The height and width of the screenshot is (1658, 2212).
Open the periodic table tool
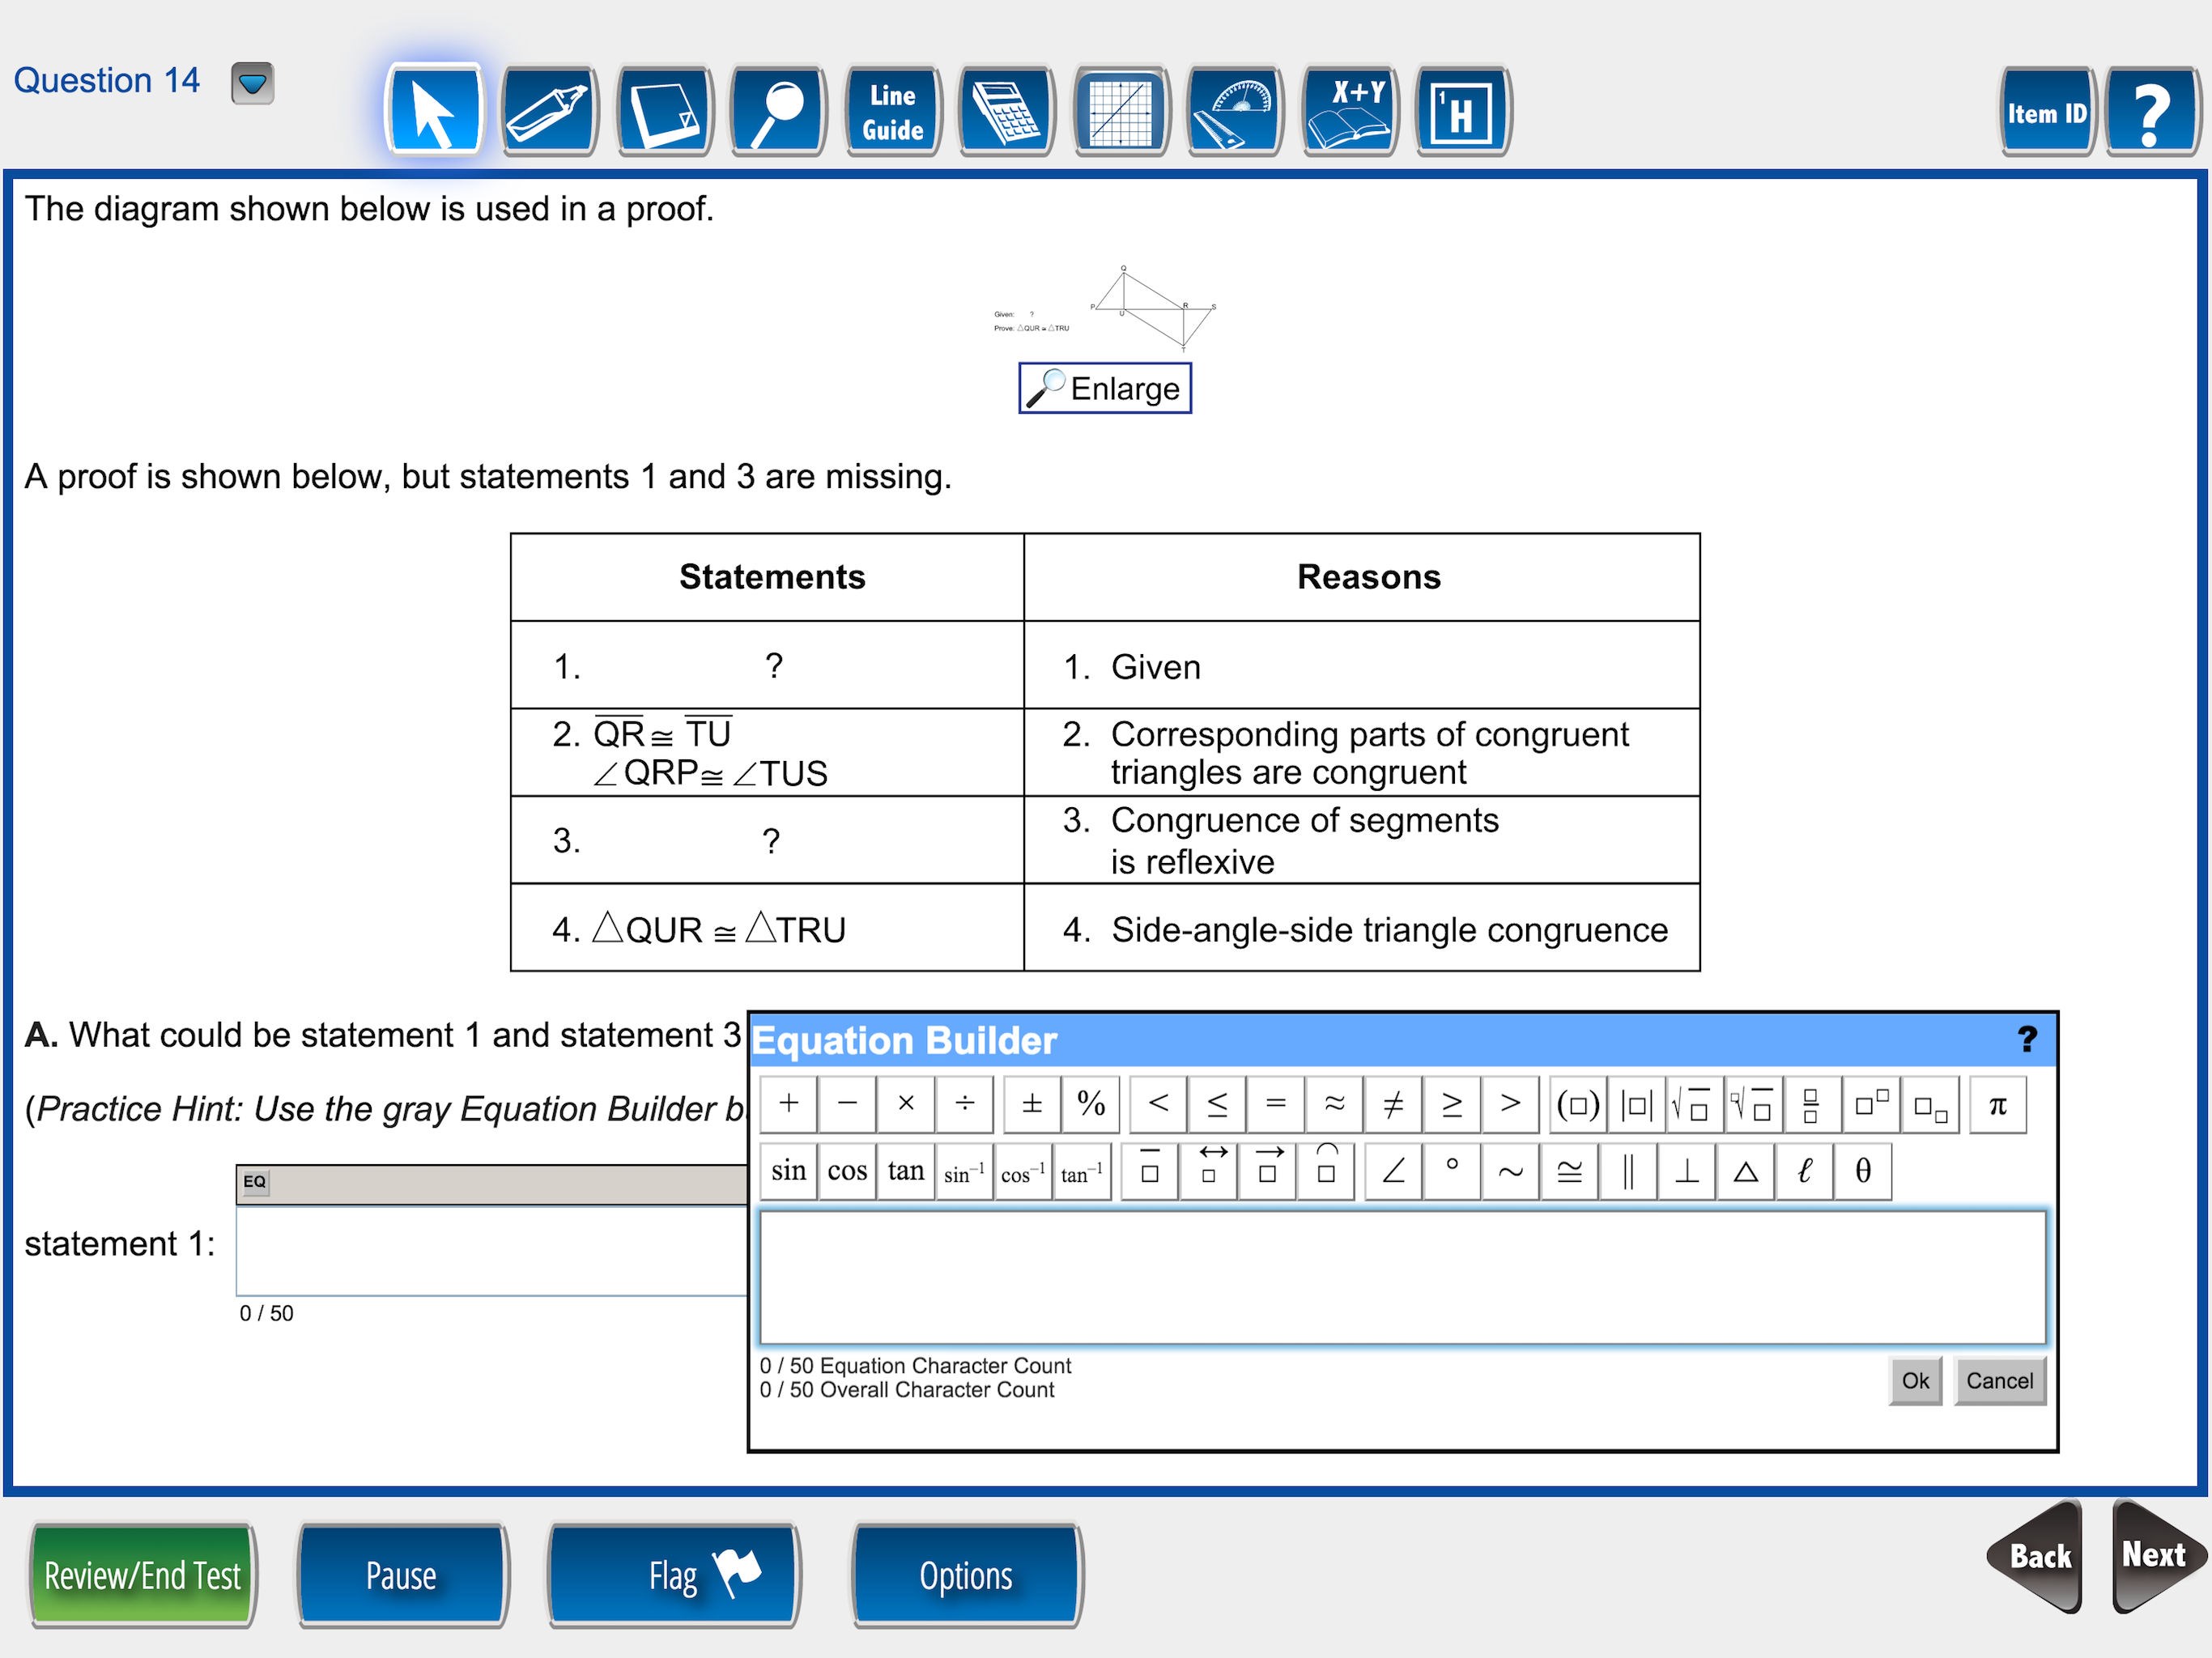pyautogui.click(x=1463, y=110)
